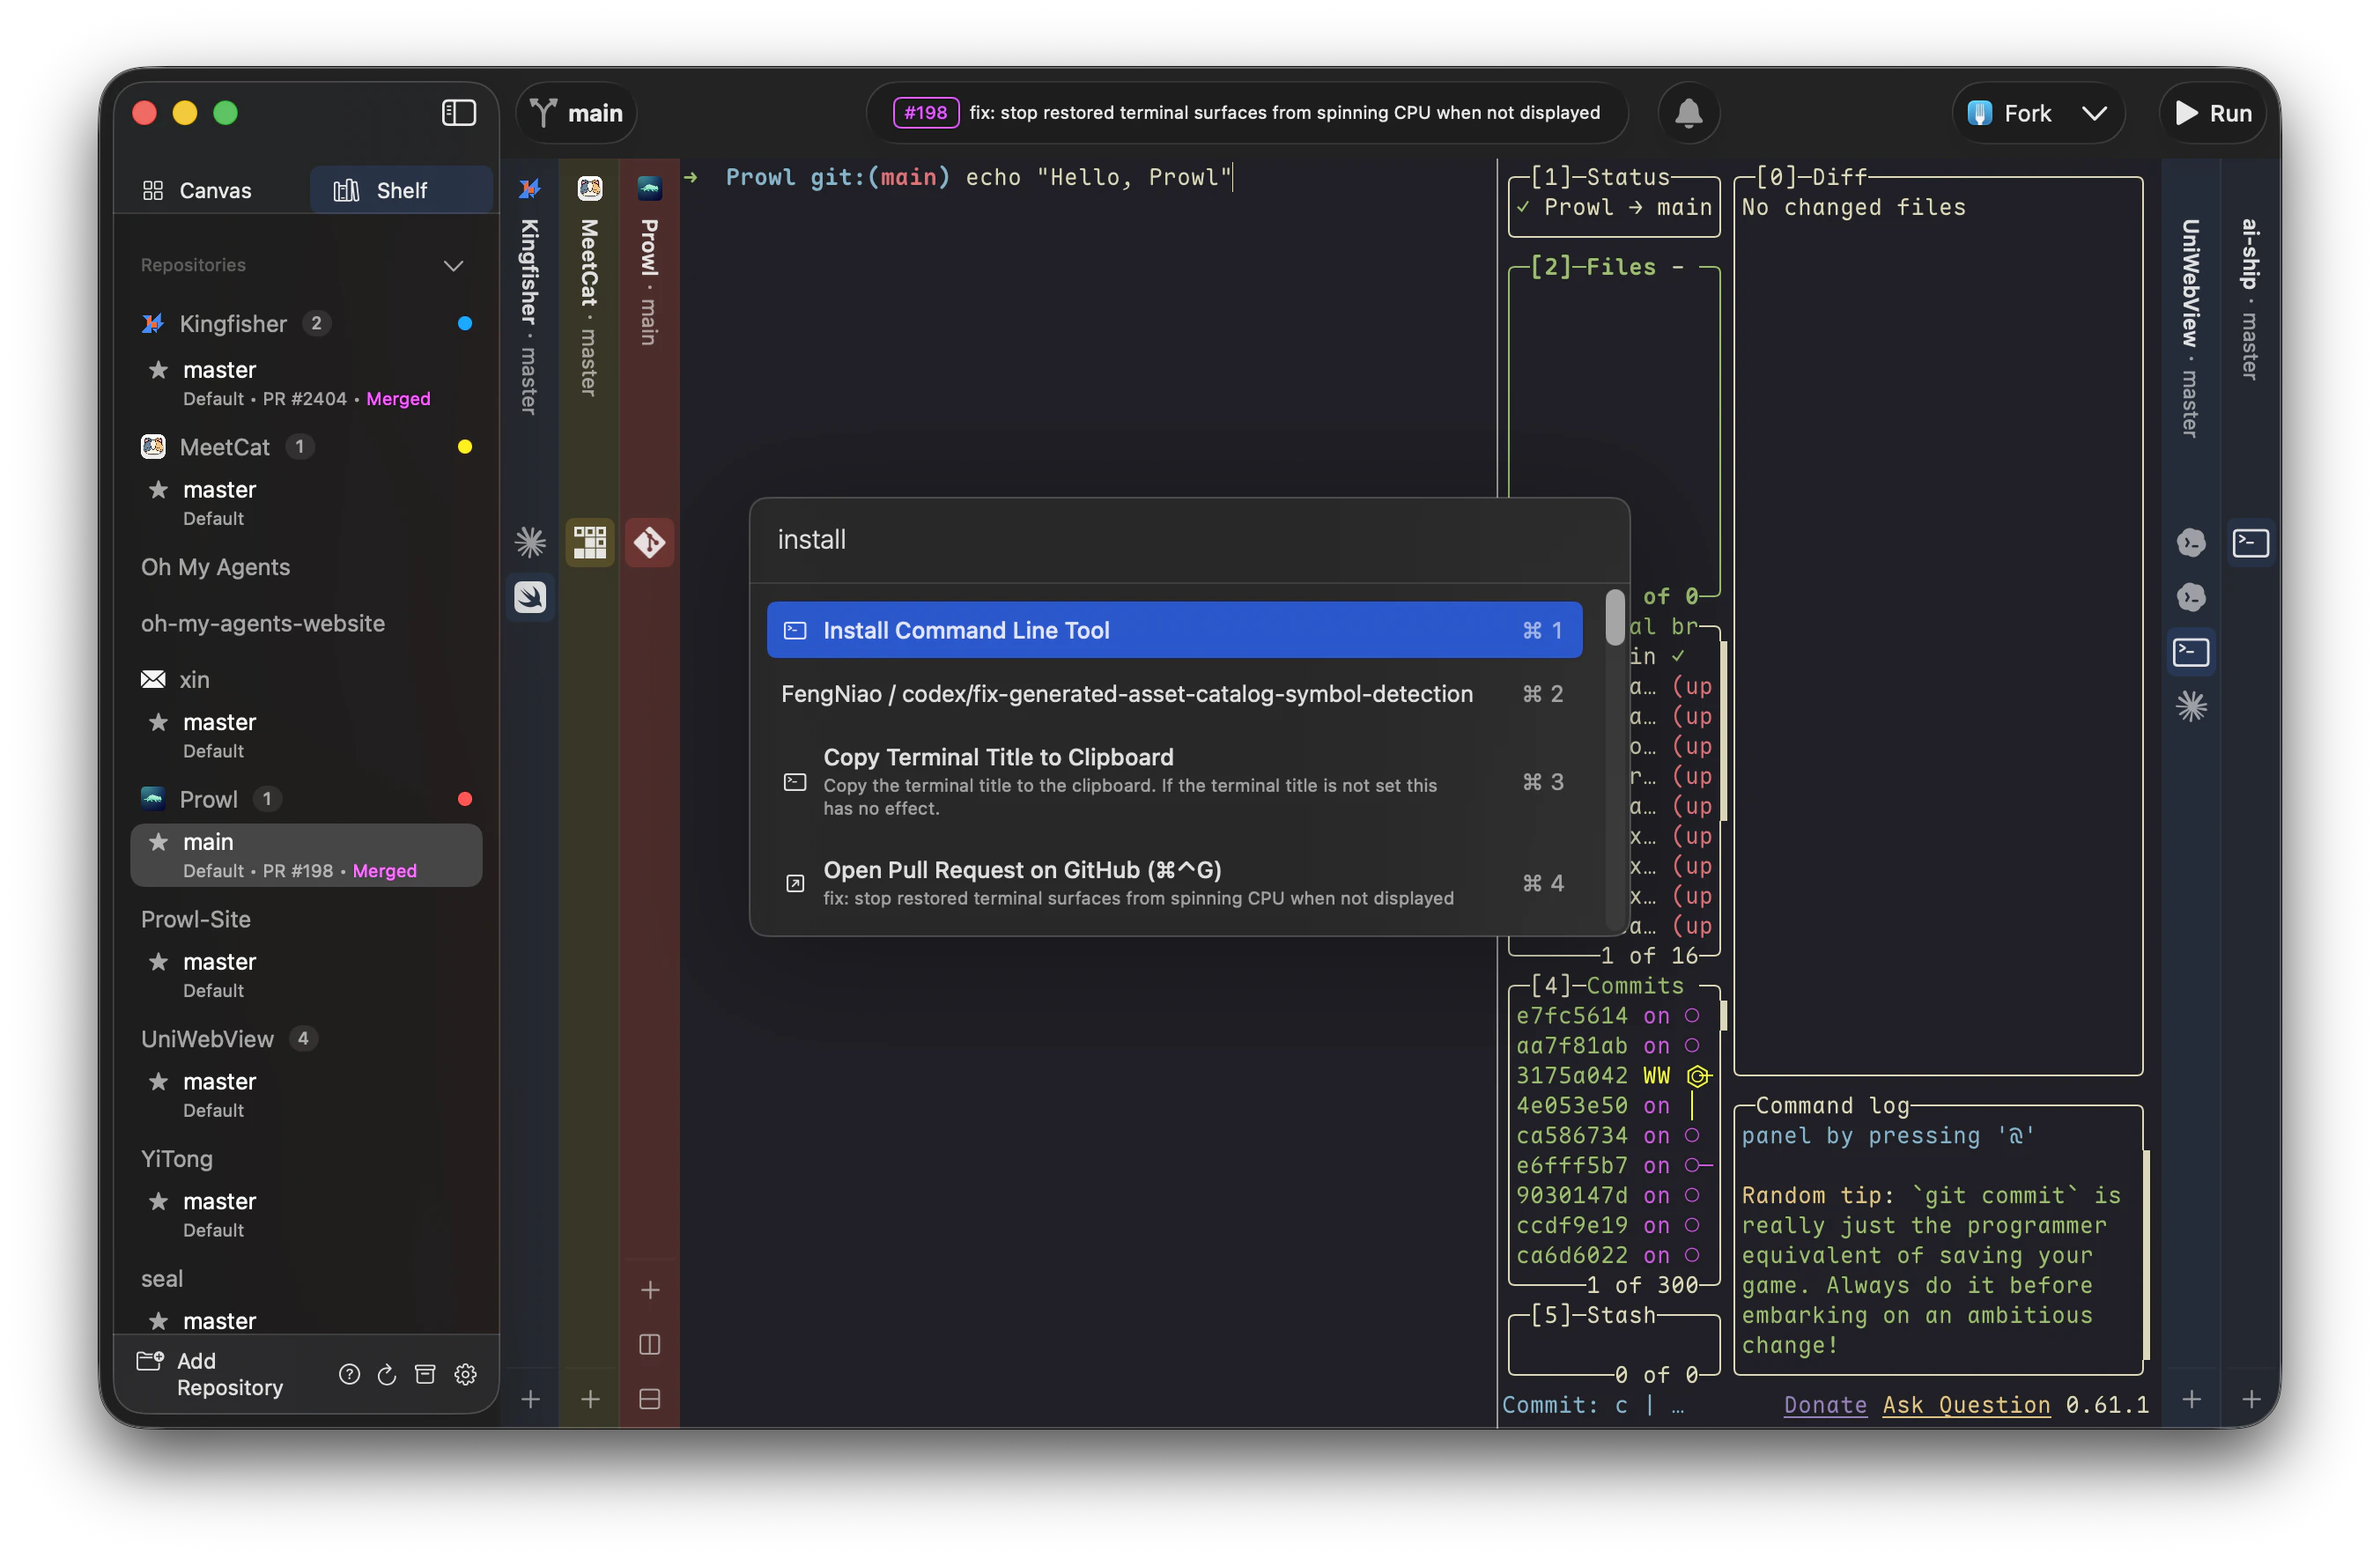
Task: Choose Open Pull Request on GitHub
Action: click(1174, 883)
